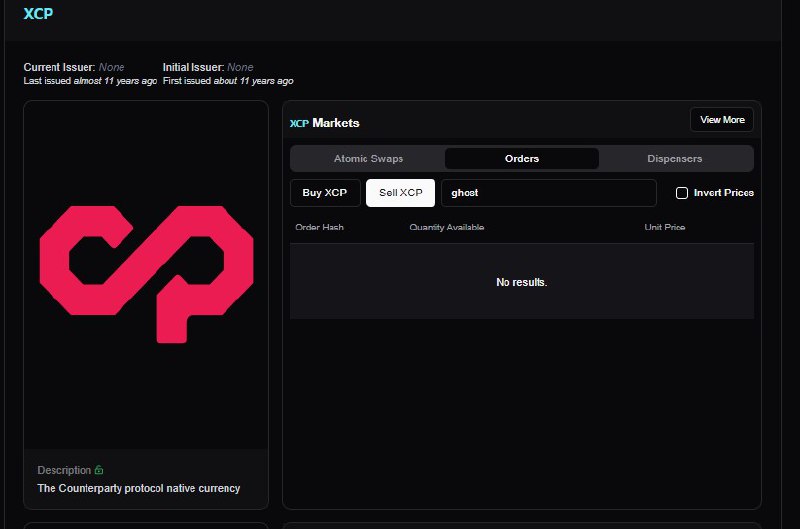Click the Current Issuer 'None' value

pyautogui.click(x=111, y=67)
